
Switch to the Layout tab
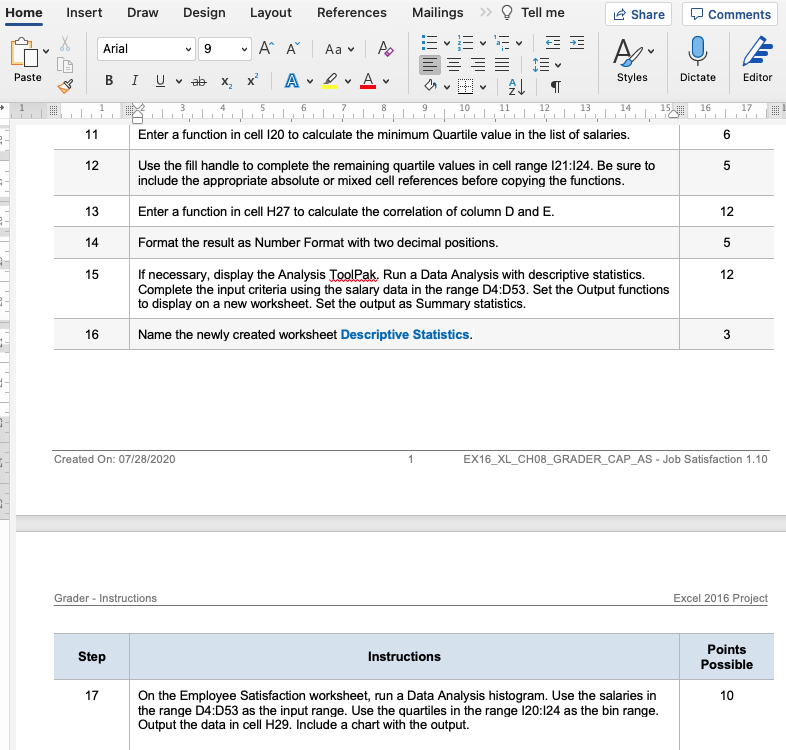pyautogui.click(x=271, y=13)
